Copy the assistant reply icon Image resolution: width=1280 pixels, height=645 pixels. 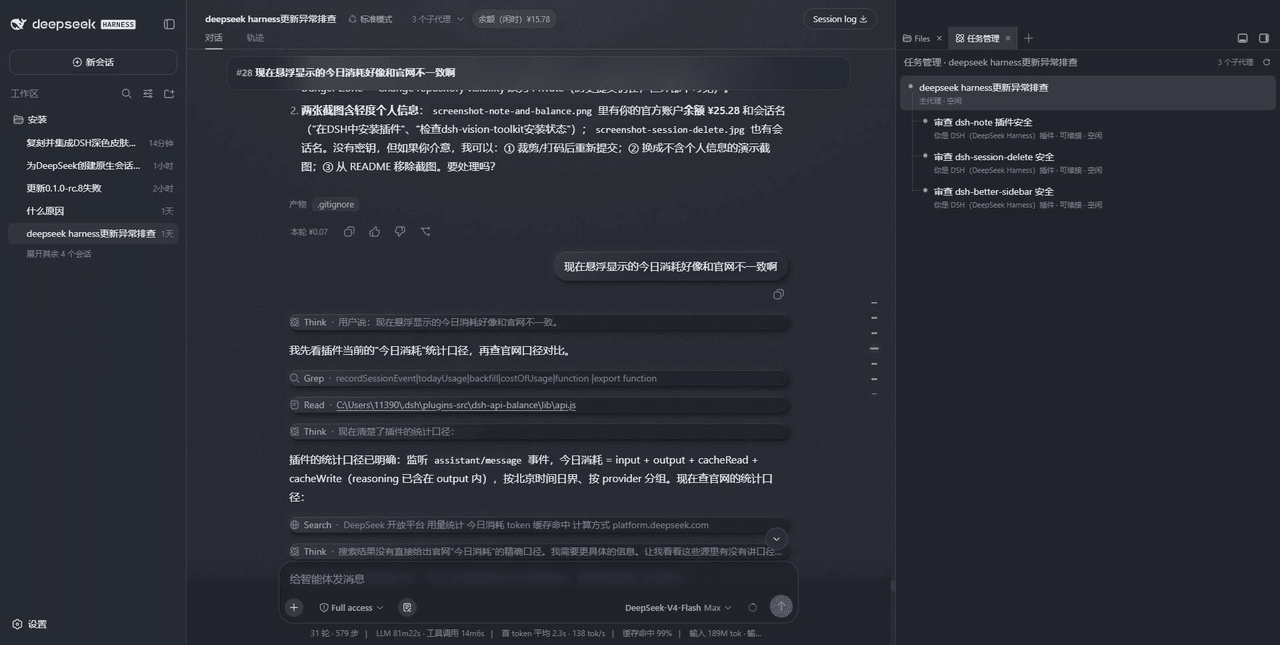pos(349,232)
